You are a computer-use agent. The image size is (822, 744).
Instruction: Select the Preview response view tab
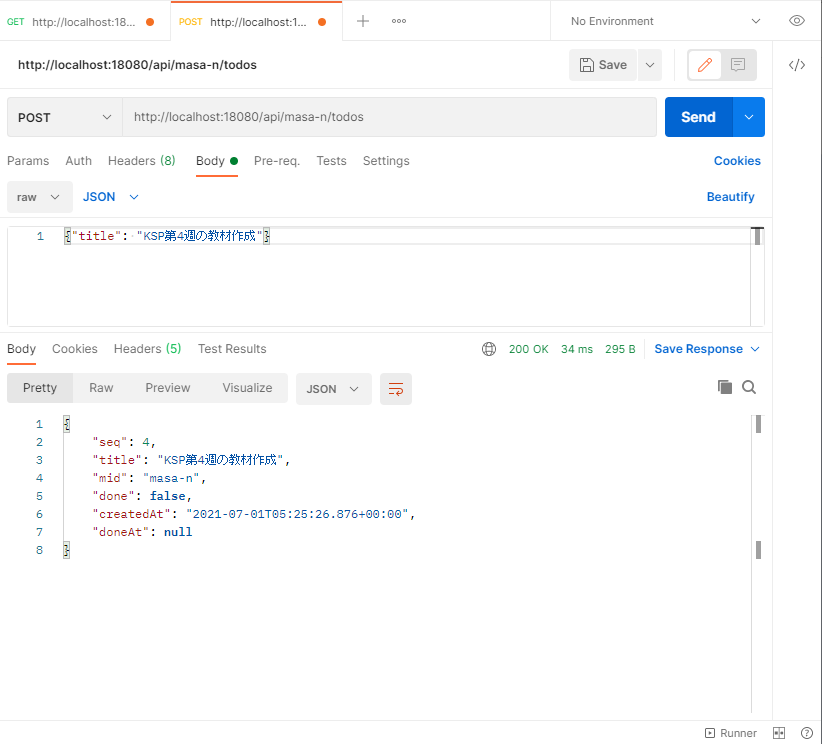coord(167,388)
